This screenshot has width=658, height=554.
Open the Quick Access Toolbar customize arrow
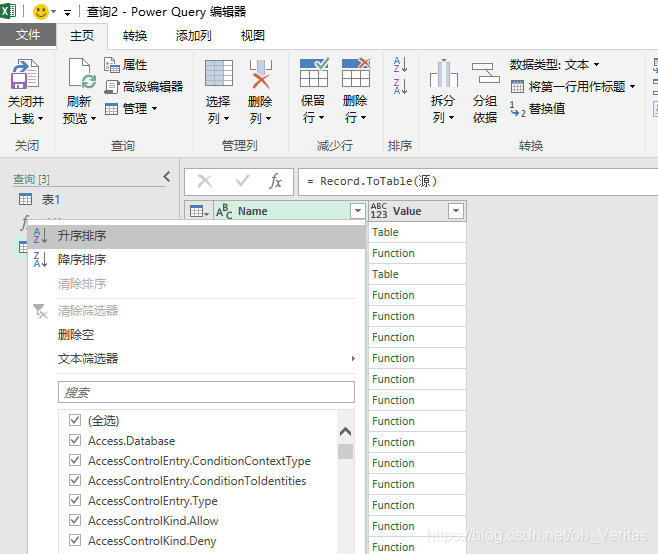(x=67, y=13)
